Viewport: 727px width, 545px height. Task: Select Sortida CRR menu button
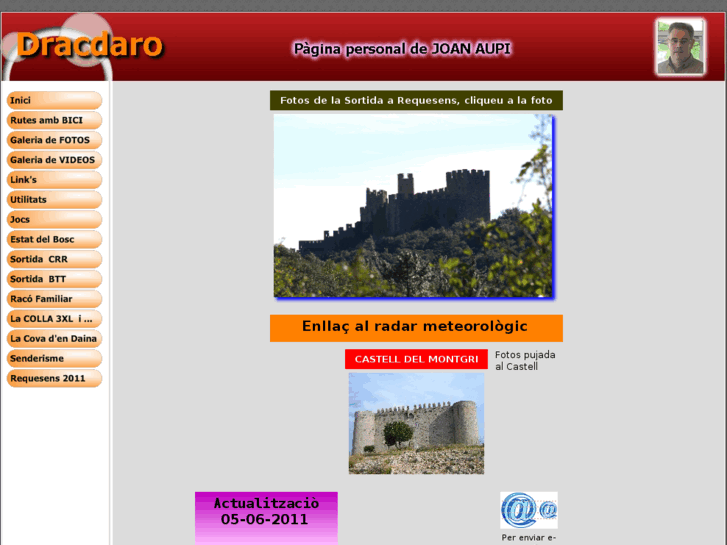tap(54, 259)
